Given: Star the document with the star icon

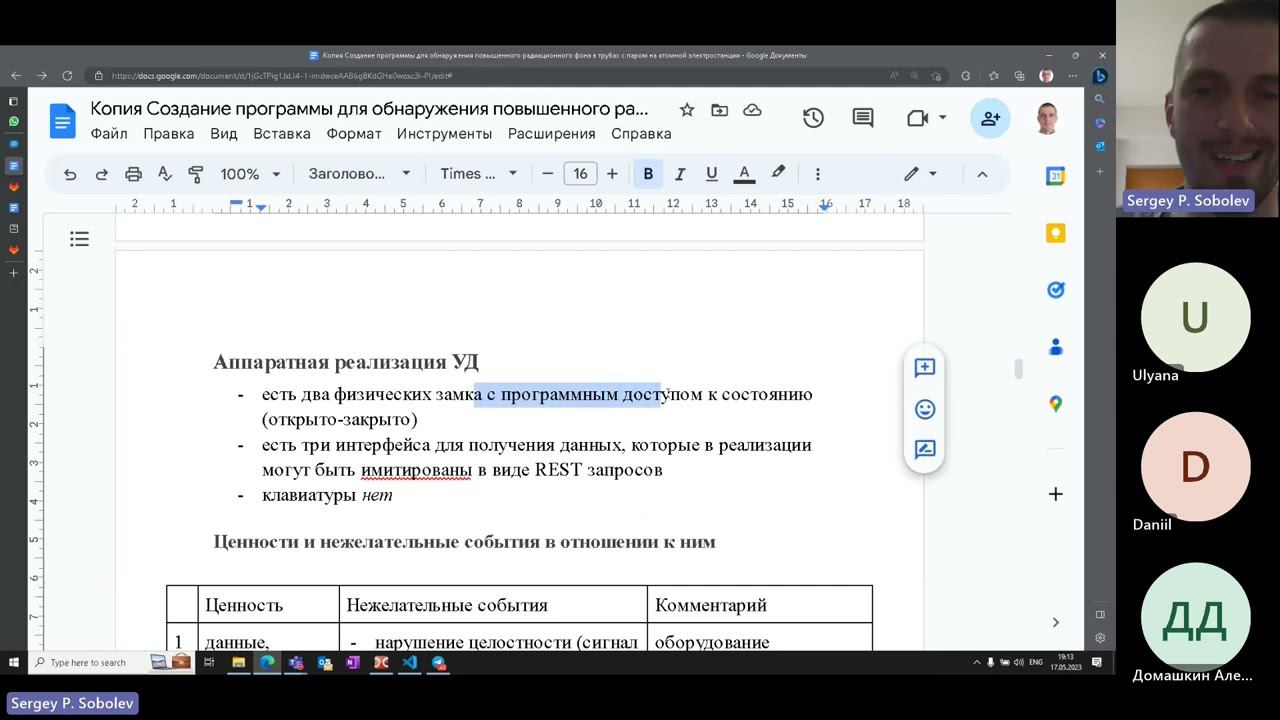Looking at the screenshot, I should (x=686, y=110).
